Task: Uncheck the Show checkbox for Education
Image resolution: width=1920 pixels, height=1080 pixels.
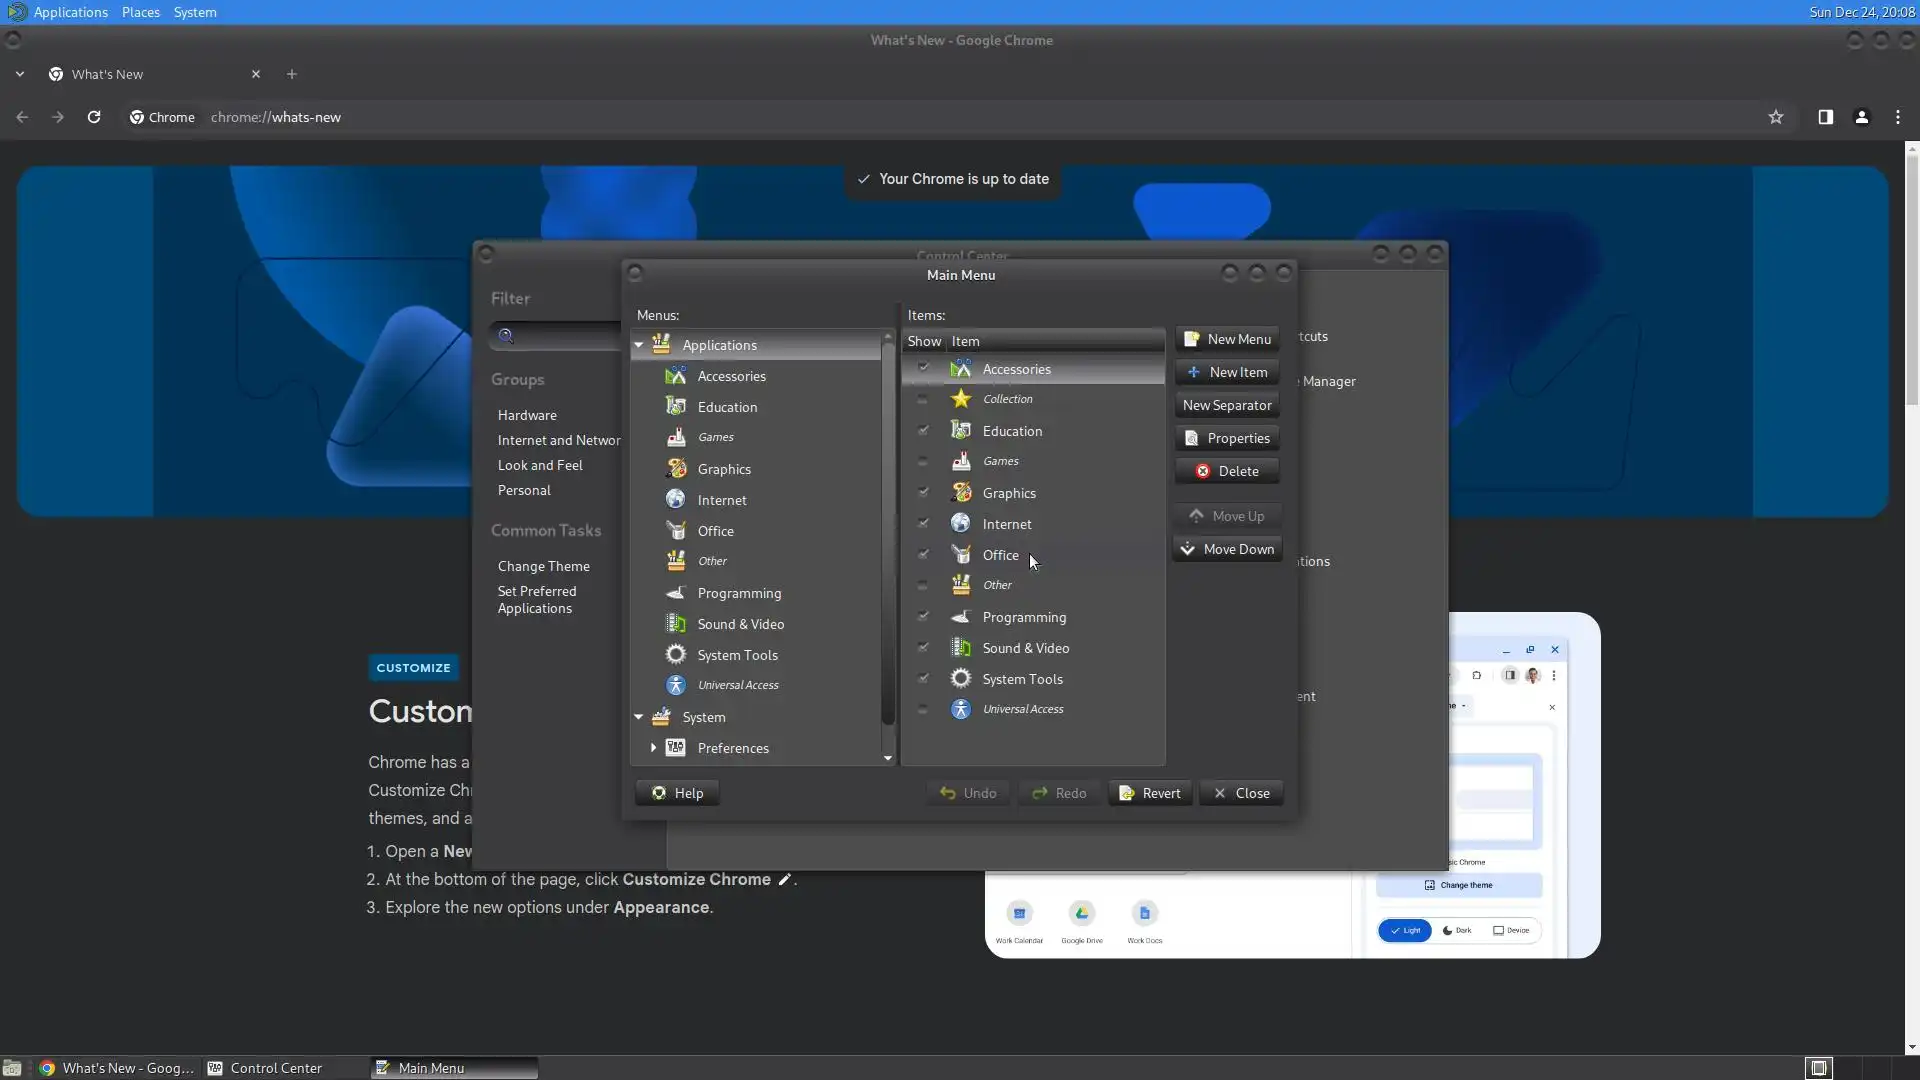Action: [x=923, y=431]
